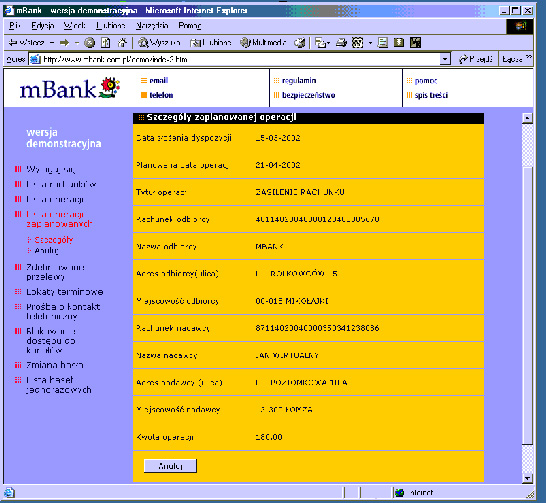Click the scrollbar up arrow
The width and height of the screenshot is (546, 503).
tap(528, 118)
